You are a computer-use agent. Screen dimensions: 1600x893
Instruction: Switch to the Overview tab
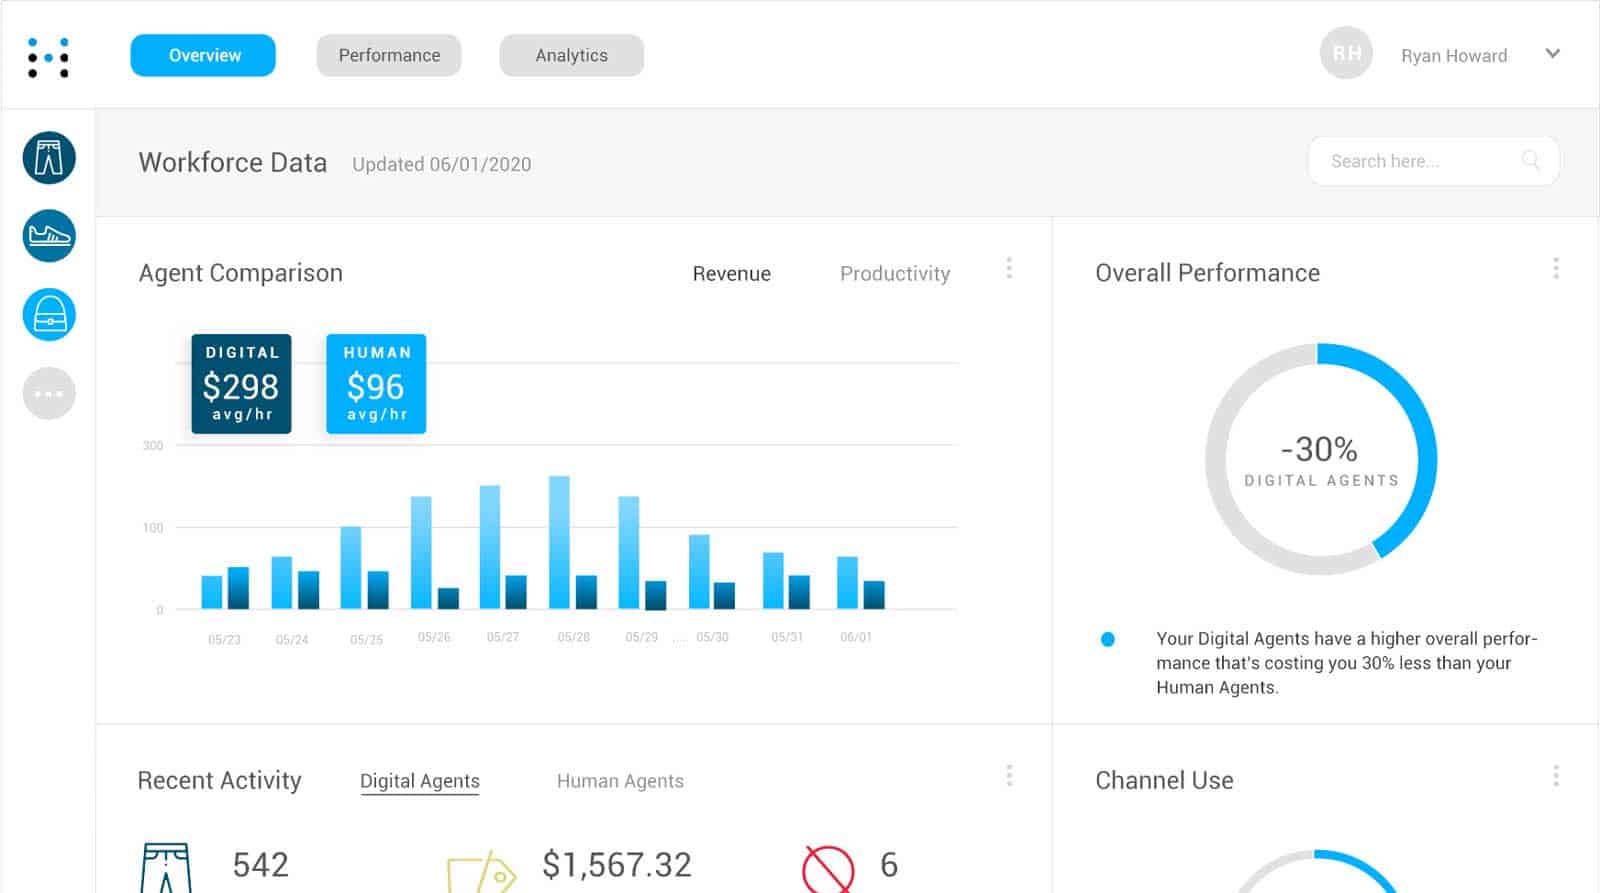(203, 55)
